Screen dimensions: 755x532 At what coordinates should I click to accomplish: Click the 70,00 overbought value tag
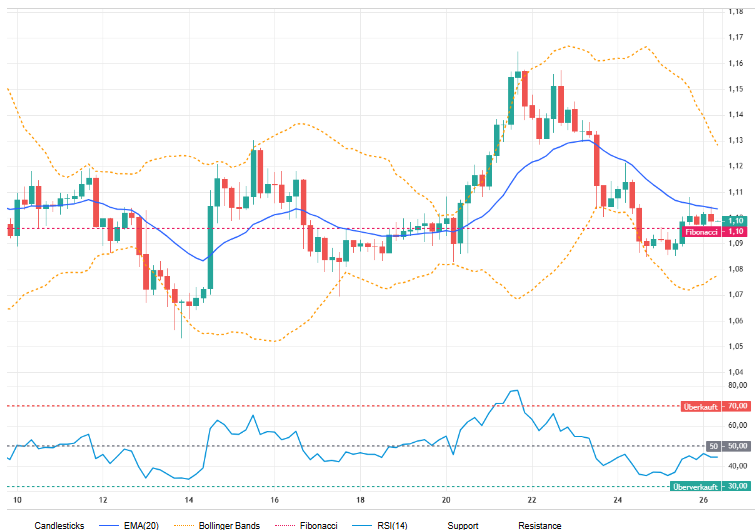(737, 407)
